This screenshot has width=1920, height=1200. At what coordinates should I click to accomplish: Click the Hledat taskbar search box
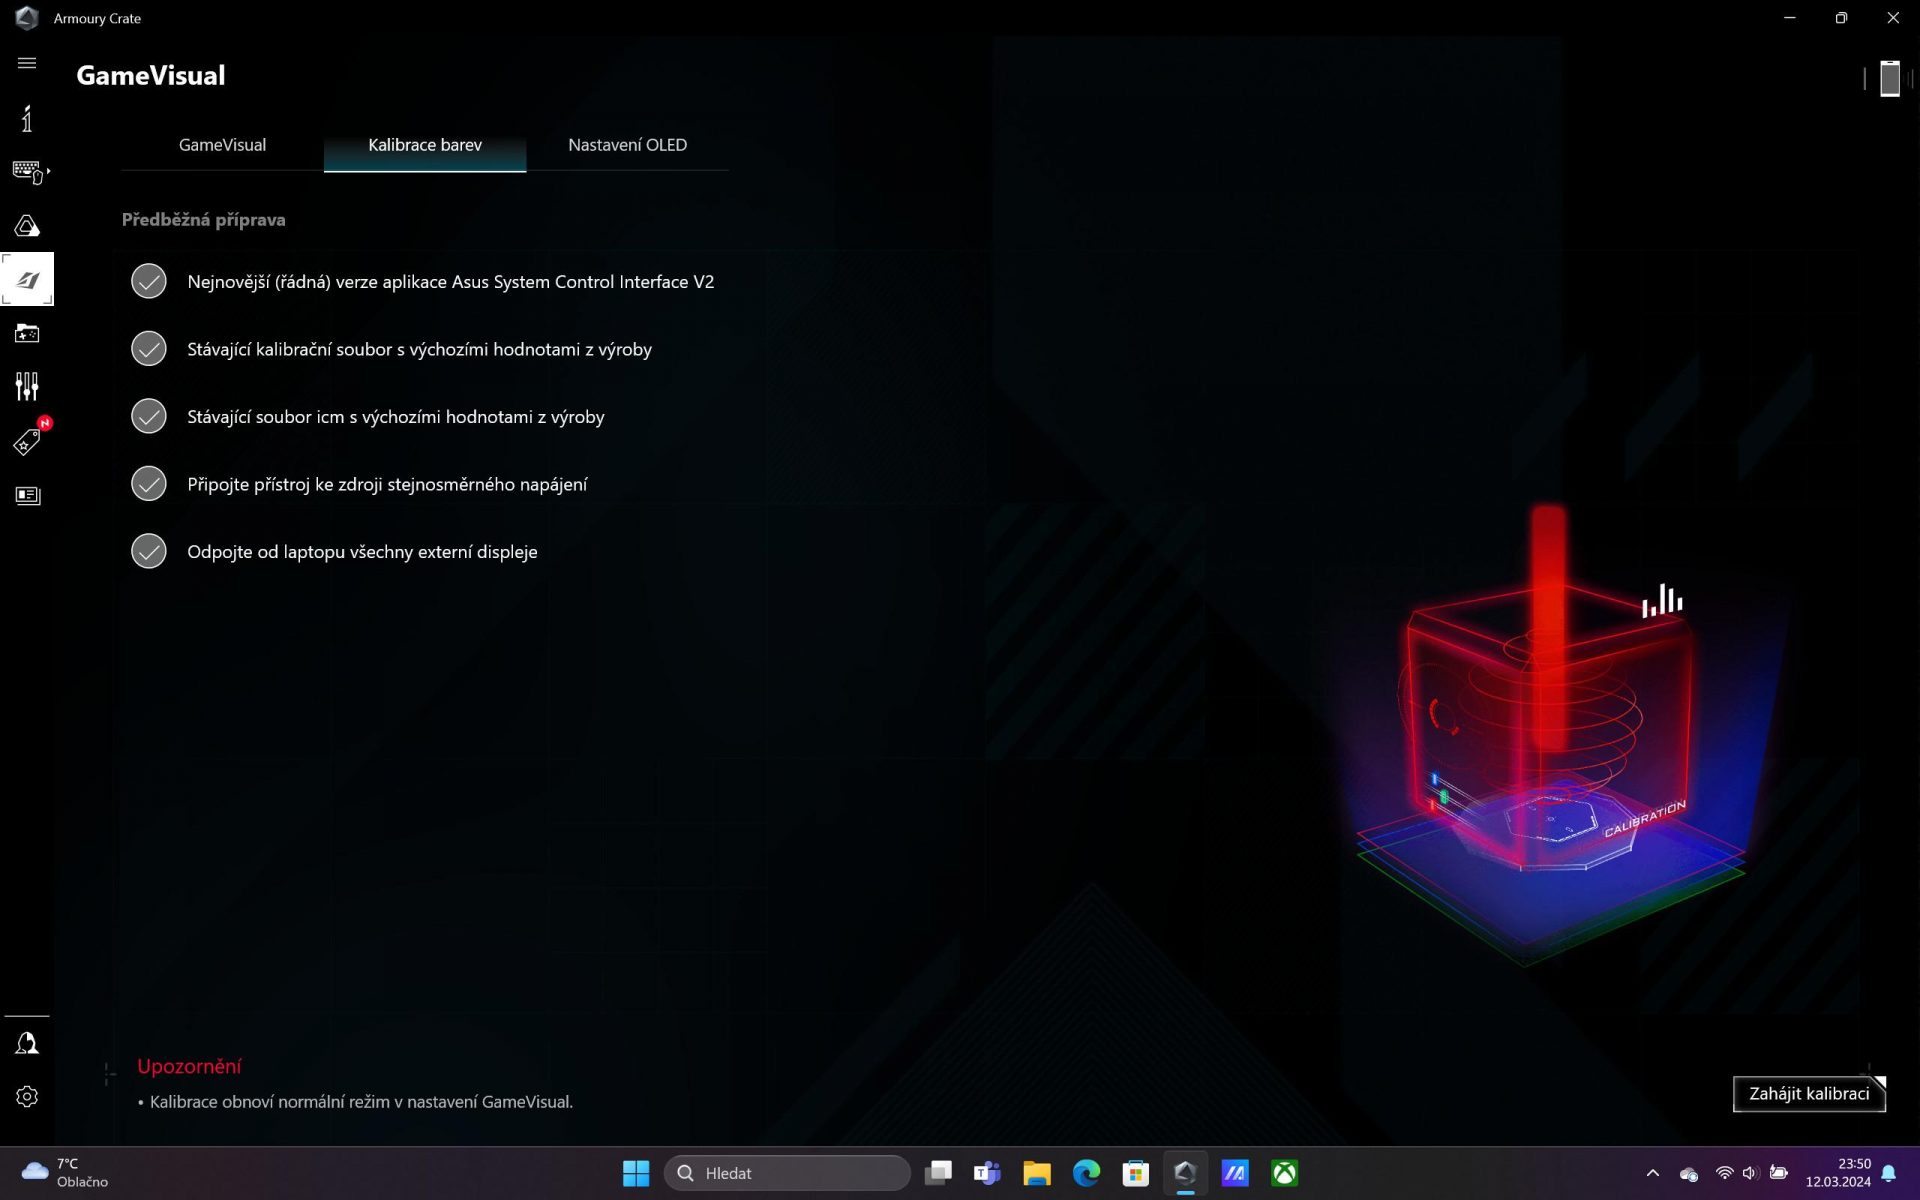(787, 1173)
